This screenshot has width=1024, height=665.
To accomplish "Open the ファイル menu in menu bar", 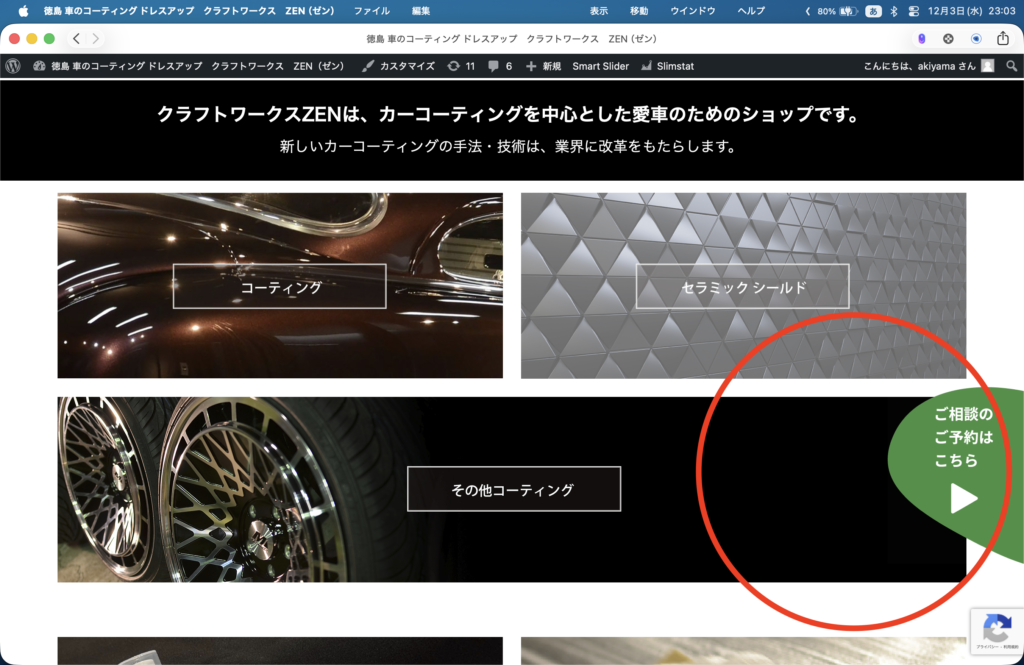I will (x=371, y=11).
